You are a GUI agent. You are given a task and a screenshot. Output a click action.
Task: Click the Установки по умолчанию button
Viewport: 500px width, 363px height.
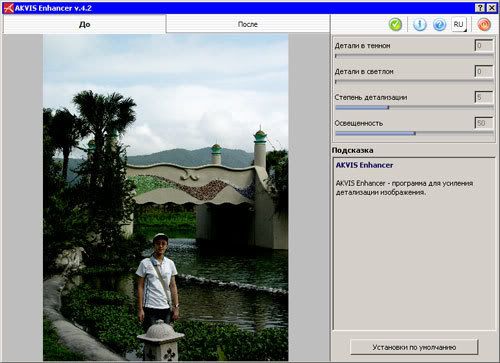pyautogui.click(x=414, y=347)
